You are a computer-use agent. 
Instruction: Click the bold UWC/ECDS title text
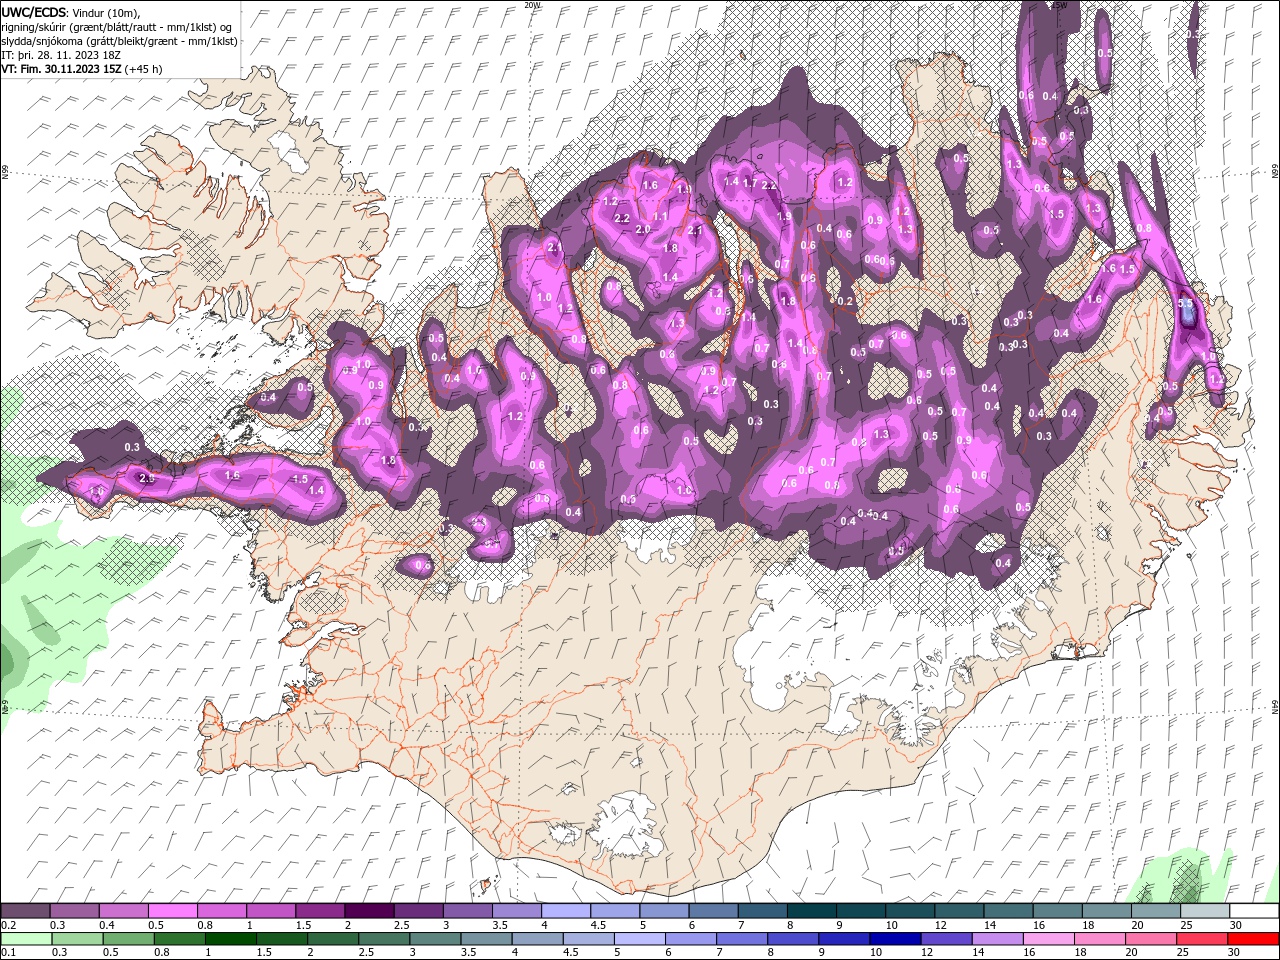[x=34, y=12]
